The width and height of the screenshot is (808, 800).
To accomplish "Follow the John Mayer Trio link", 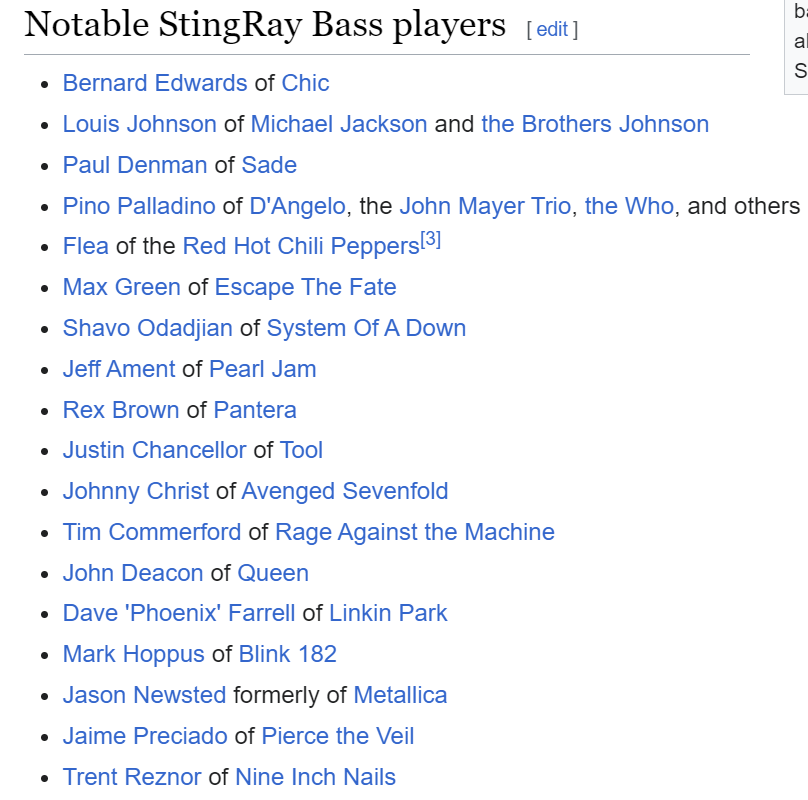I will (x=485, y=206).
